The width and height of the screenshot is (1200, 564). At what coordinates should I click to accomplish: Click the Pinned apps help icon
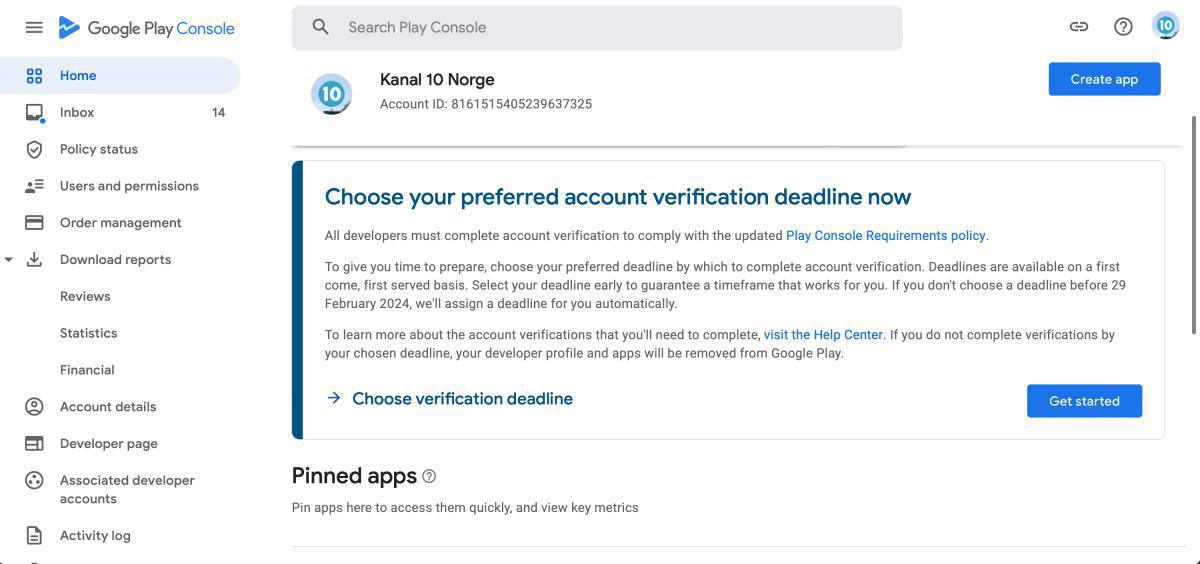coord(429,476)
